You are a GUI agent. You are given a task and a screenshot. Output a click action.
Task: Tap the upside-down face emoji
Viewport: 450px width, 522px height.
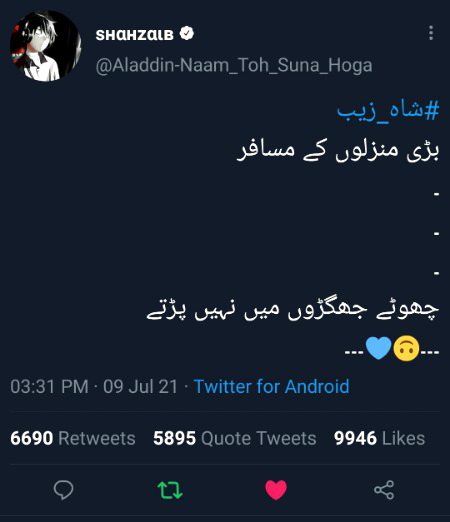[x=406, y=348]
